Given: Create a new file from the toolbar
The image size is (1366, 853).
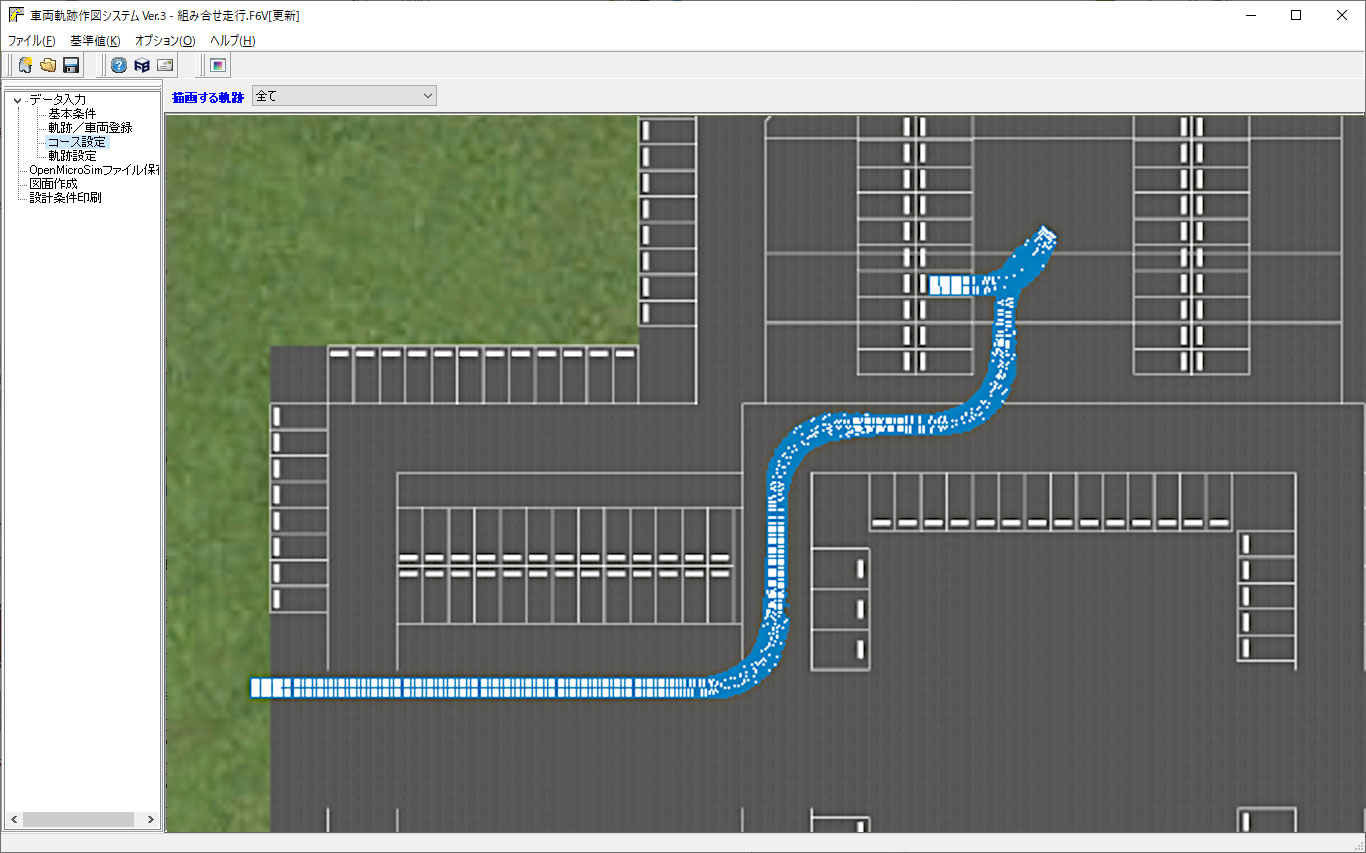Looking at the screenshot, I should pyautogui.click(x=26, y=66).
